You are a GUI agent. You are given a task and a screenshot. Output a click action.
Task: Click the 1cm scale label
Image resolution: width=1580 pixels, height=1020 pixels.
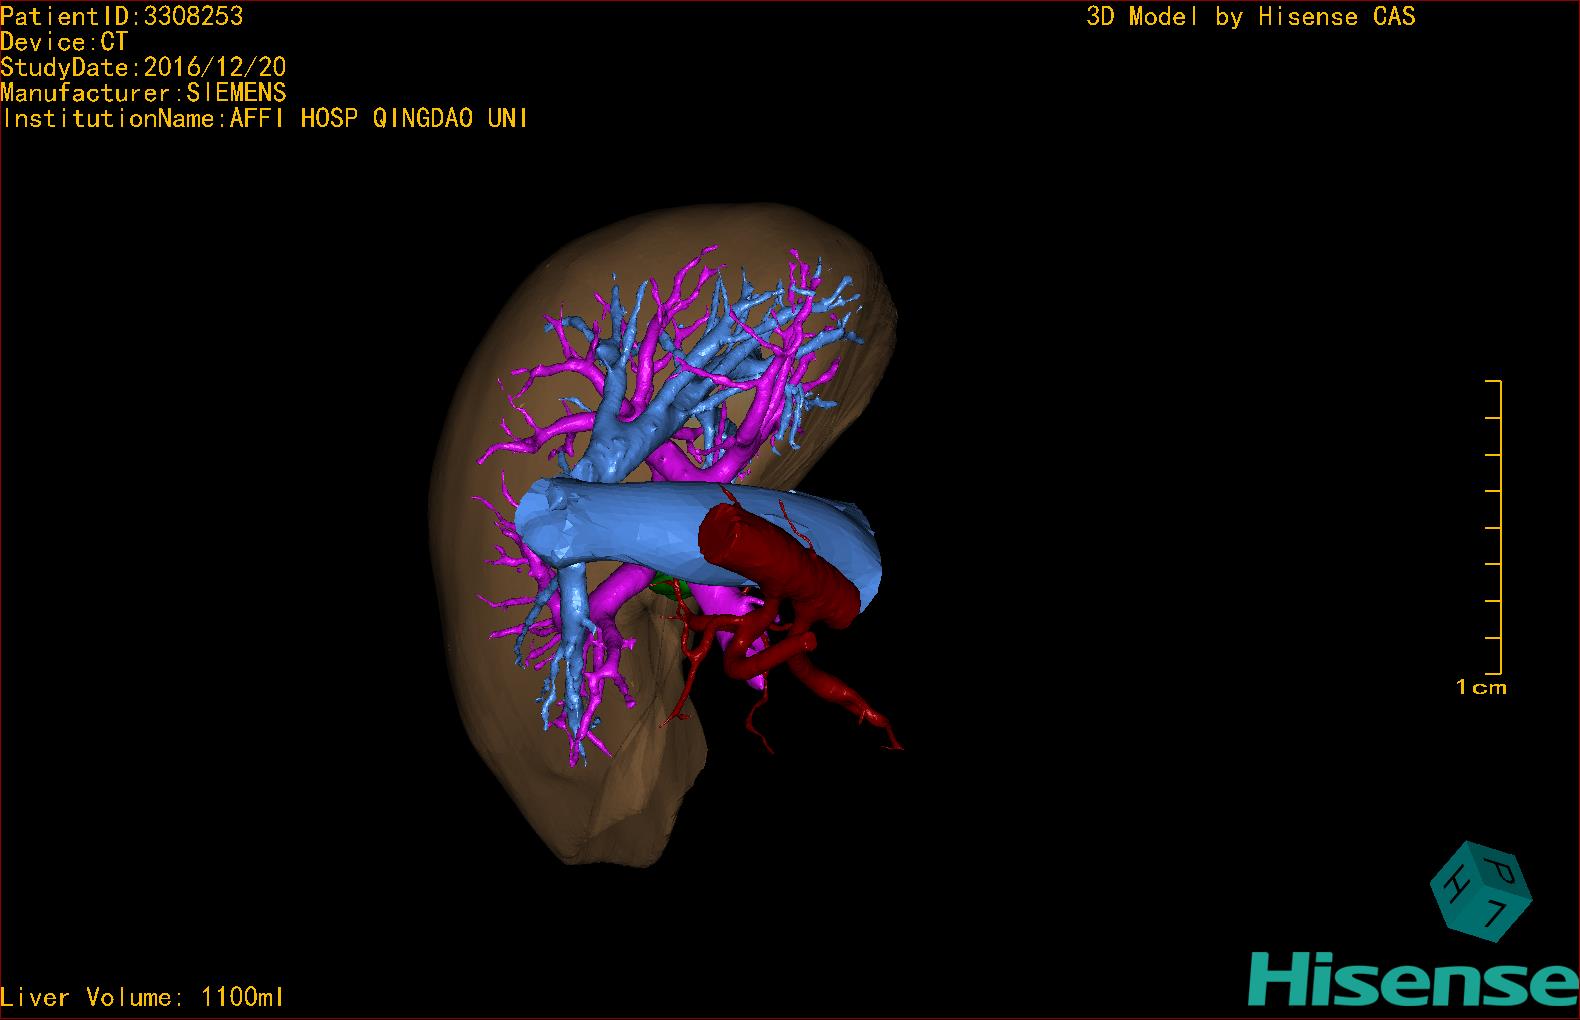click(x=1481, y=687)
